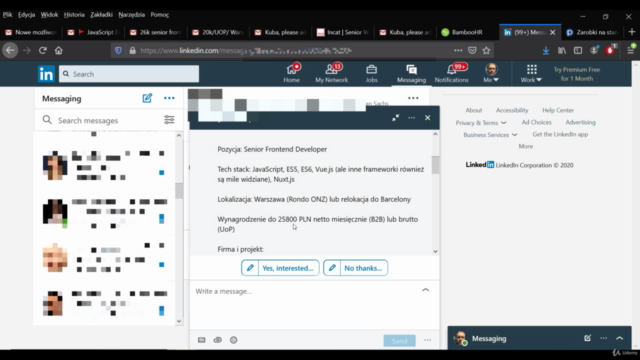The height and width of the screenshot is (360, 640).
Task: Focus the LinkedIn Search box
Action: (x=129, y=74)
